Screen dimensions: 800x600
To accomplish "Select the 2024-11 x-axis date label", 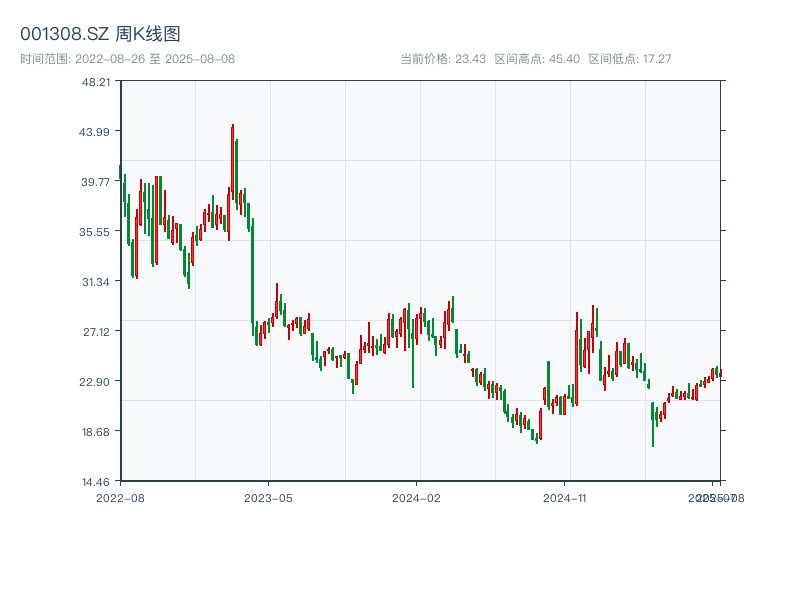I will pos(565,497).
